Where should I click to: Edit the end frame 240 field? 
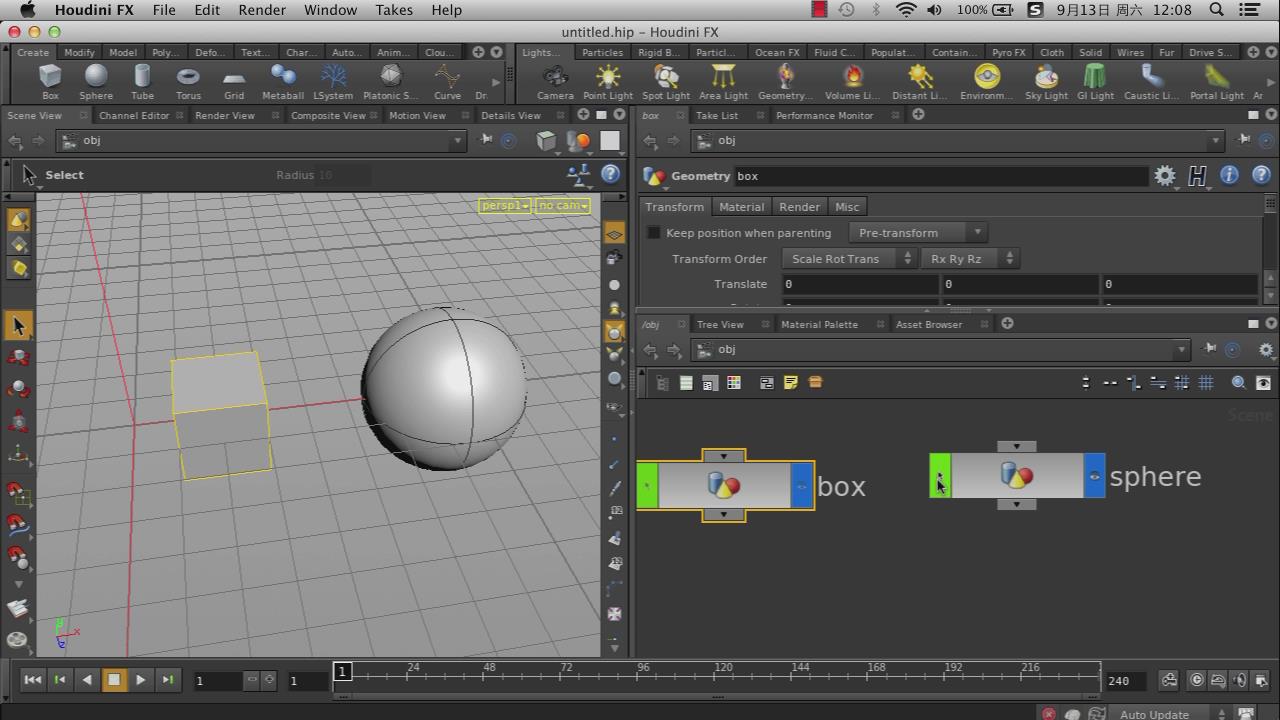tap(1126, 681)
